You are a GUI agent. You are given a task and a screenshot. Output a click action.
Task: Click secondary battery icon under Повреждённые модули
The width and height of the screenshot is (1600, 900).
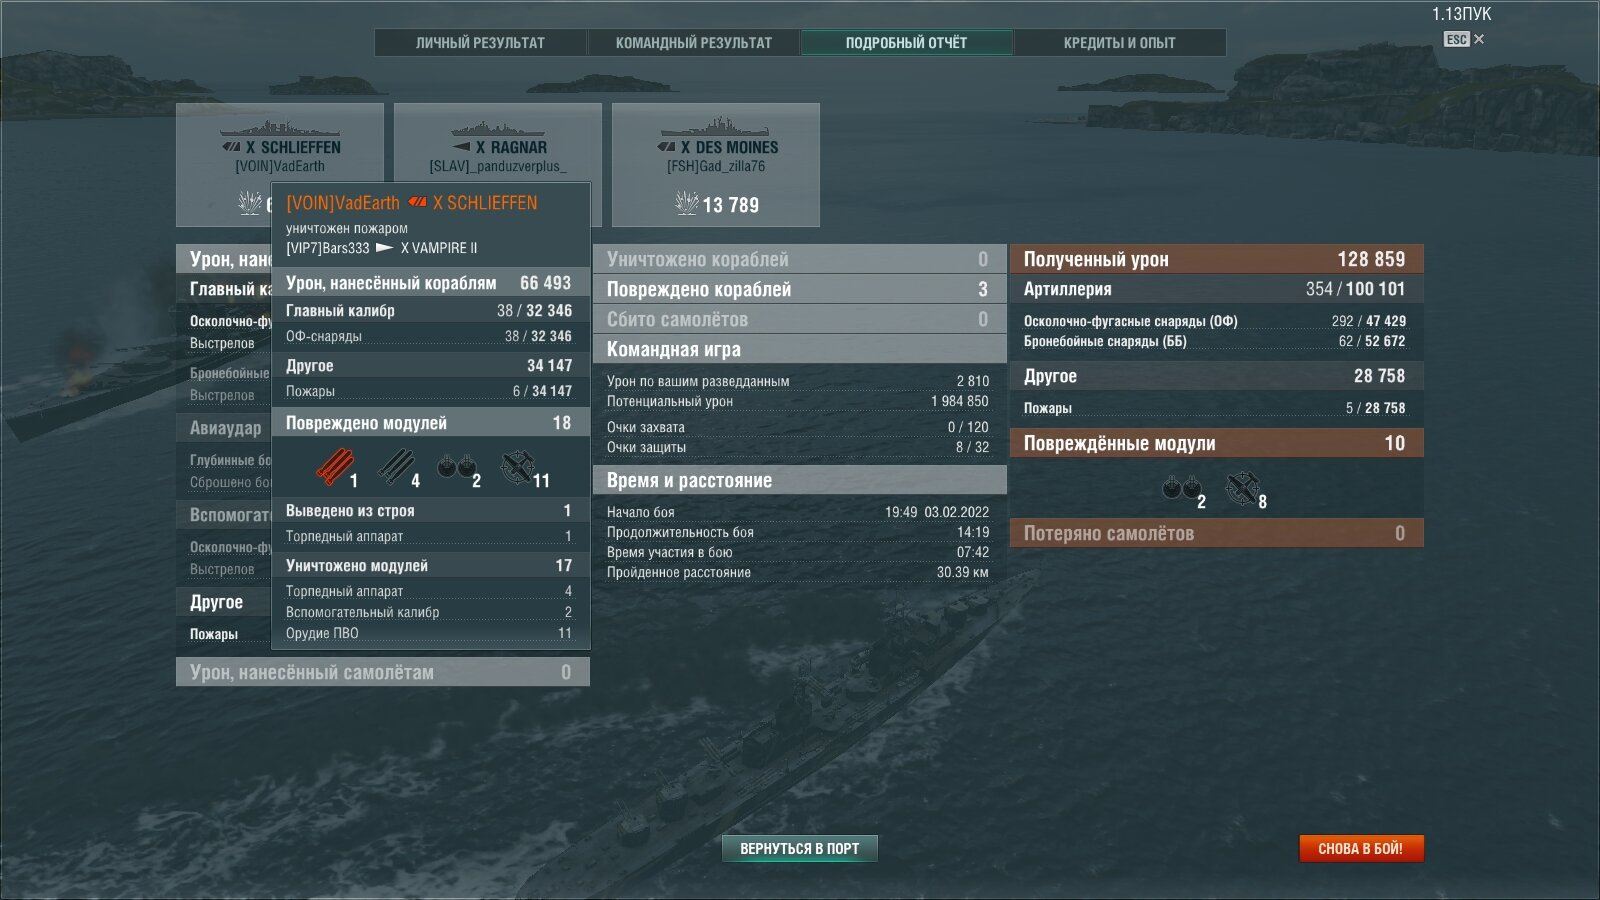pyautogui.click(x=1180, y=488)
